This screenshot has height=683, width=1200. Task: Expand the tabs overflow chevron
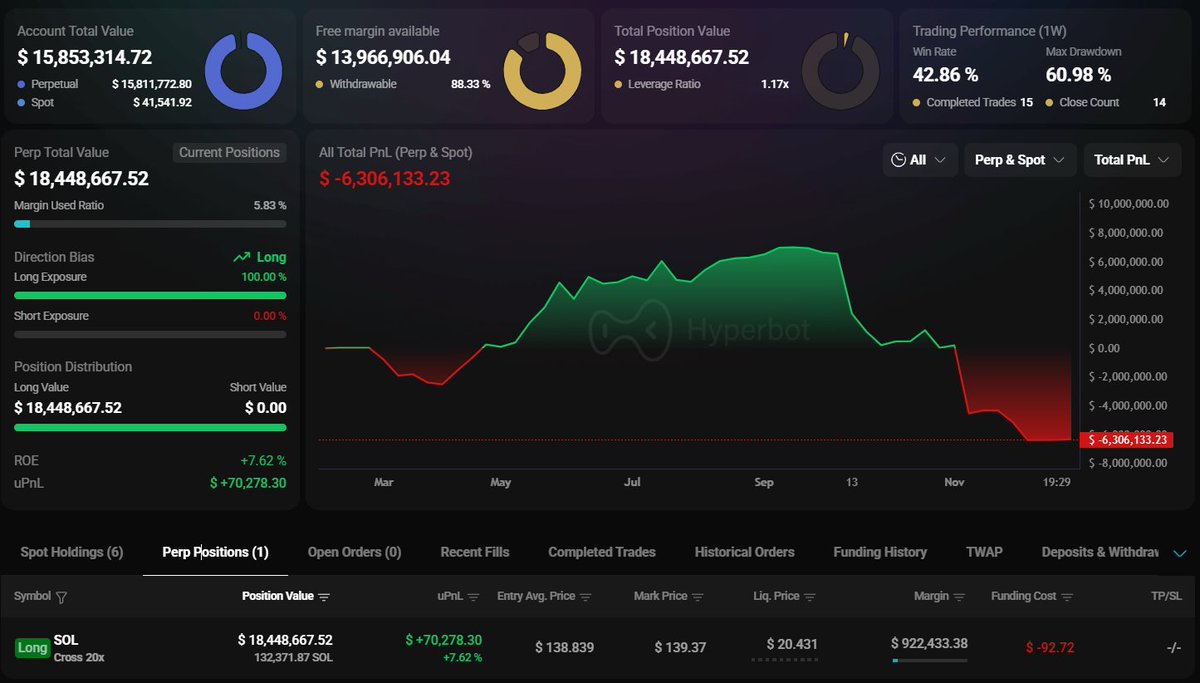(x=1180, y=553)
